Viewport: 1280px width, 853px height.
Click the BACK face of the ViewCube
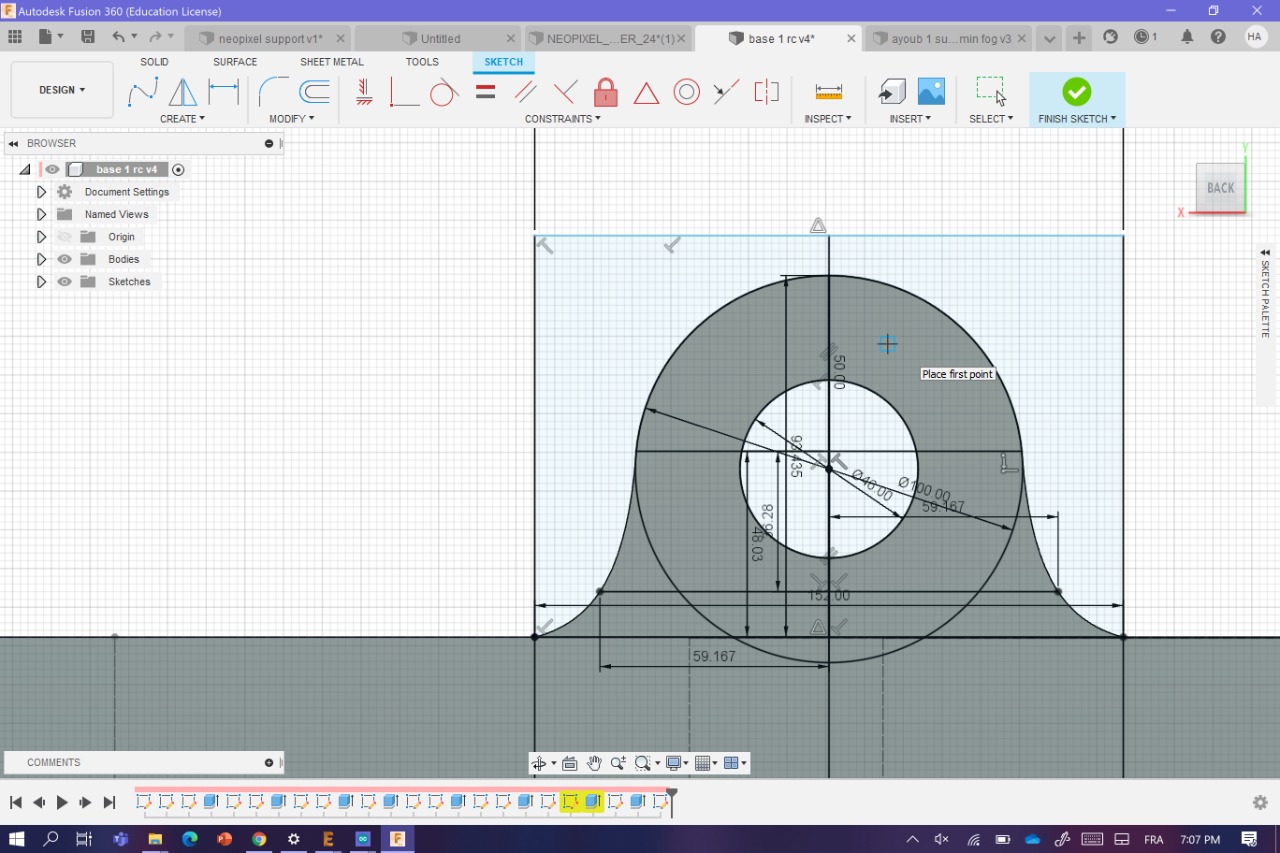point(1220,188)
